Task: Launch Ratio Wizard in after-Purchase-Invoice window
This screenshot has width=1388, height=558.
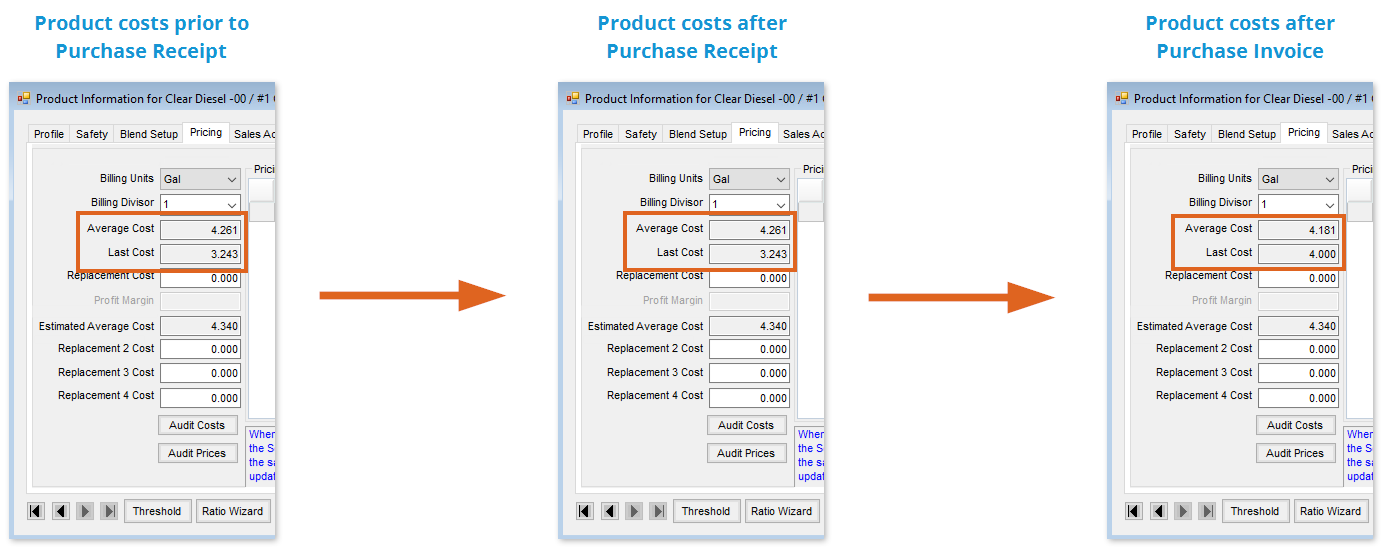Action: [1331, 511]
